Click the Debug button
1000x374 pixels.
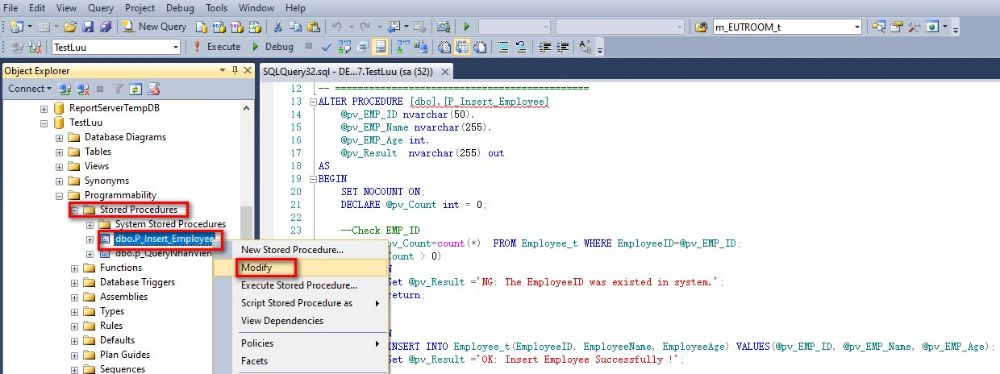click(273, 47)
